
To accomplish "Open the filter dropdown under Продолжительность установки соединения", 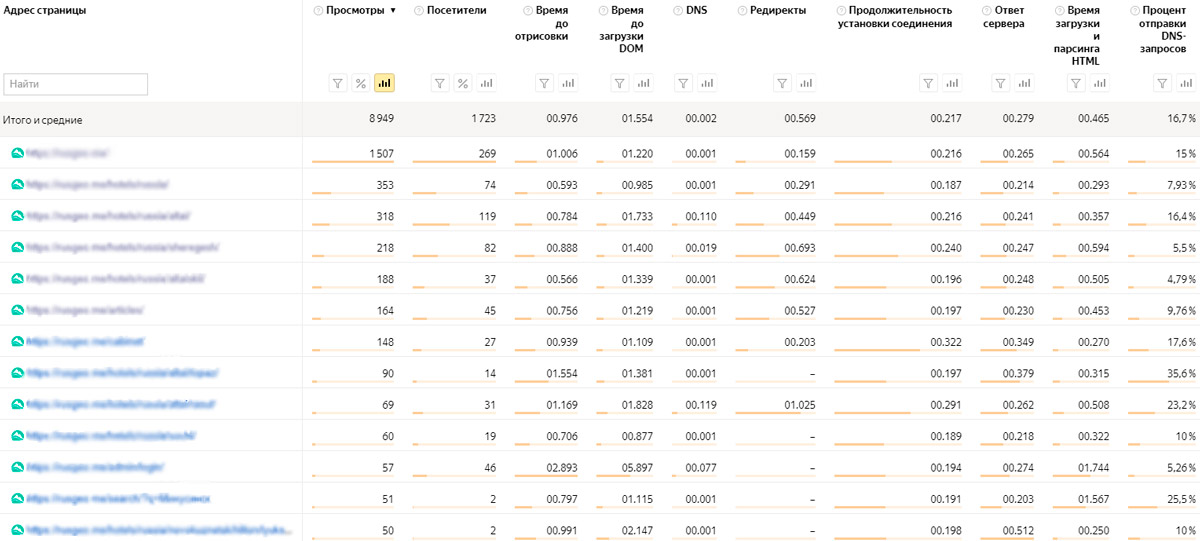I will click(927, 84).
